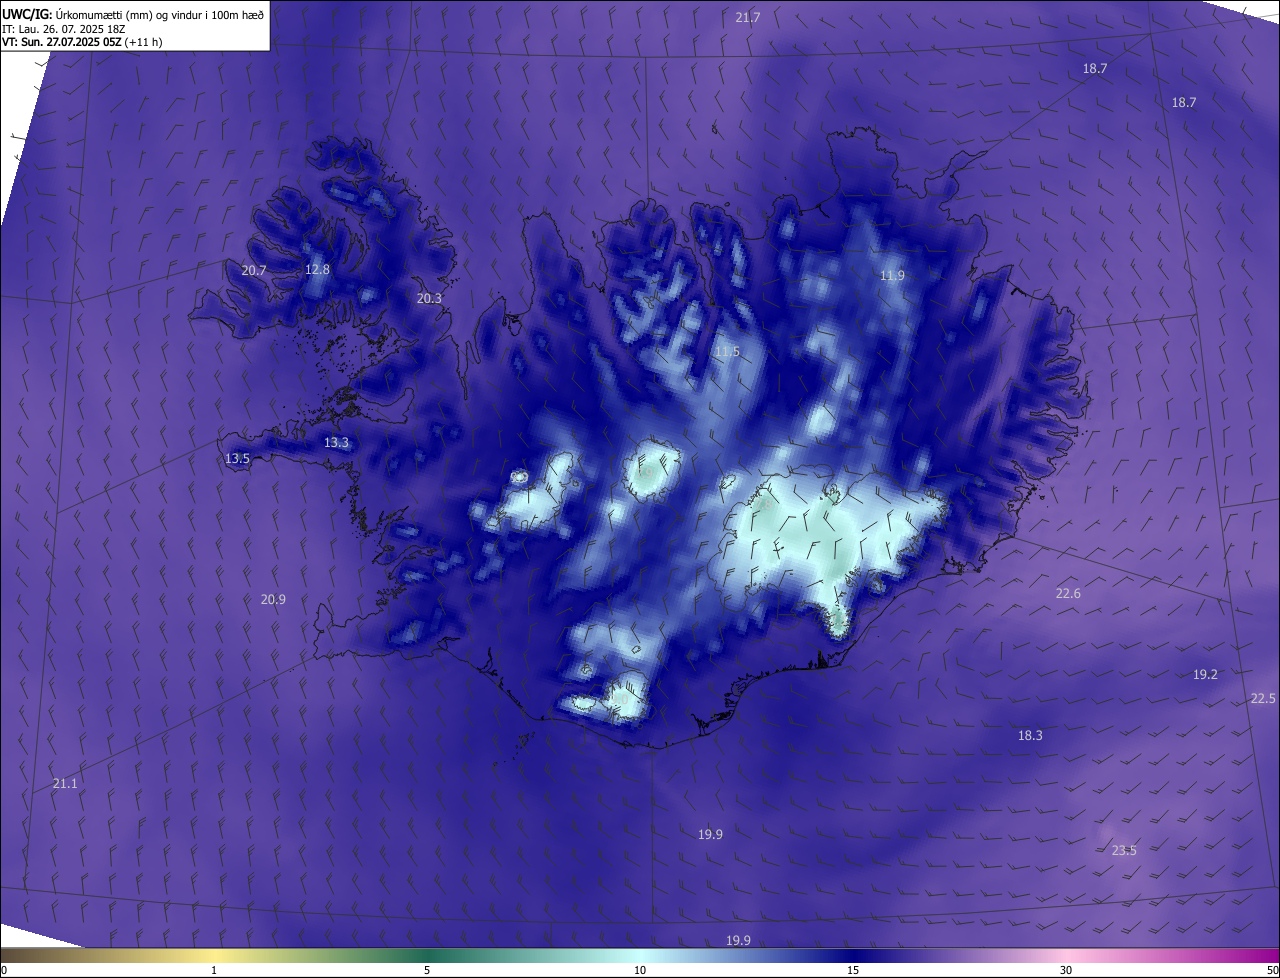Click the 18.3 value label
The height and width of the screenshot is (978, 1280).
[1030, 736]
